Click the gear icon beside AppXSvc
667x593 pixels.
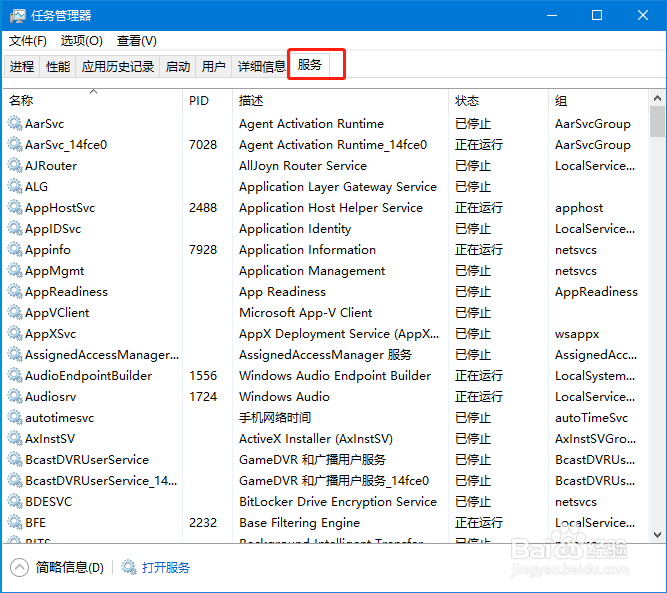pos(15,333)
